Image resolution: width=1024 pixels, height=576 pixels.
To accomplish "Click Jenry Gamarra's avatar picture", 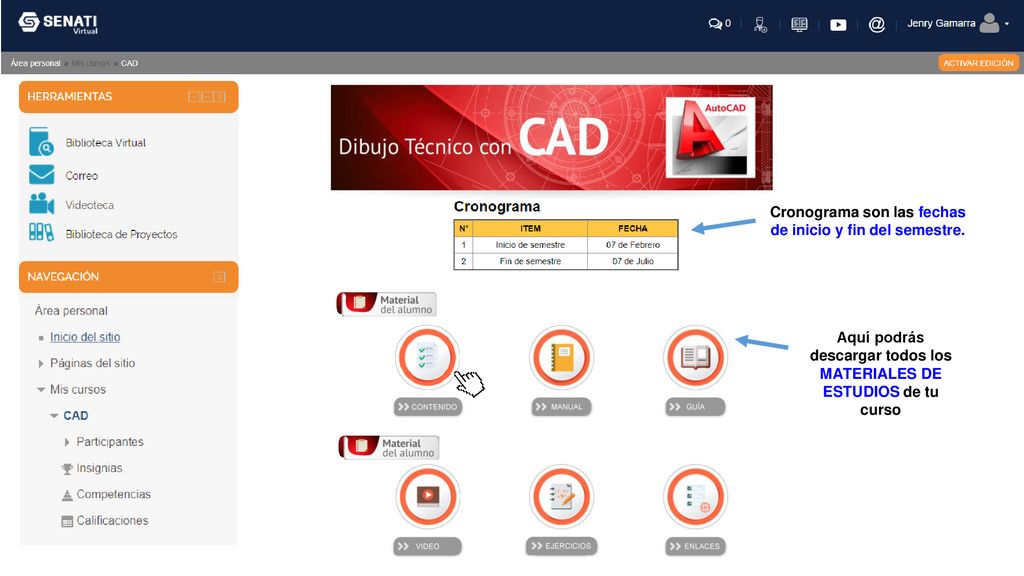I will pos(990,24).
